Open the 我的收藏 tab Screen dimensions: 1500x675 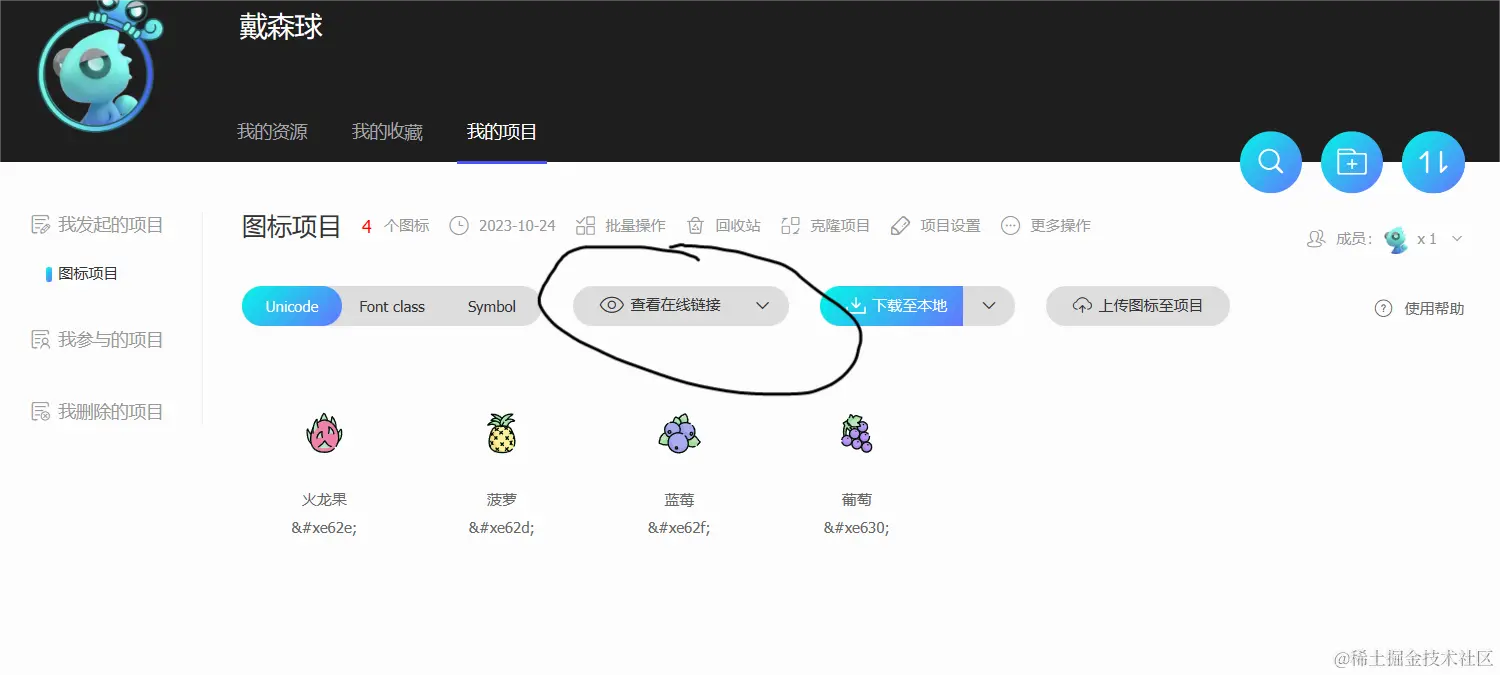tap(387, 131)
